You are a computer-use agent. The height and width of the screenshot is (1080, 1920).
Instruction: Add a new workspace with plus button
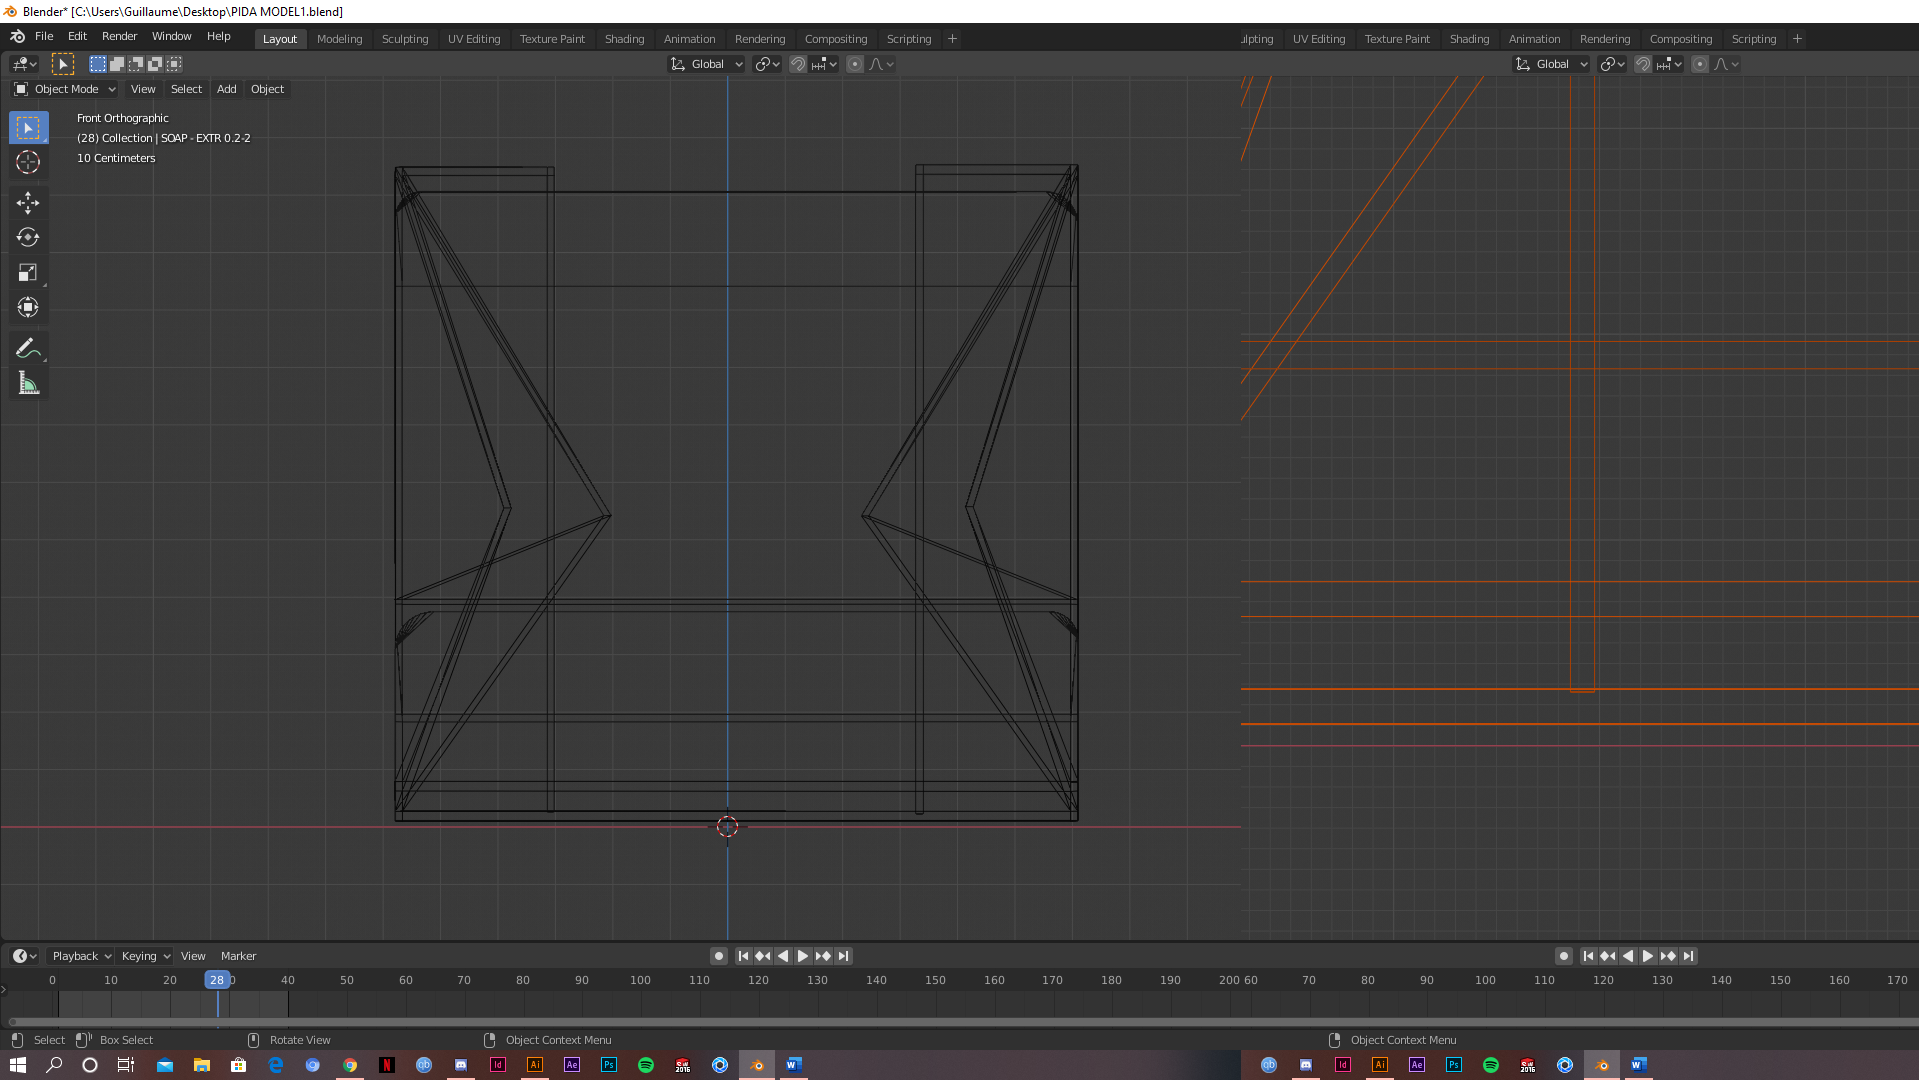952,39
